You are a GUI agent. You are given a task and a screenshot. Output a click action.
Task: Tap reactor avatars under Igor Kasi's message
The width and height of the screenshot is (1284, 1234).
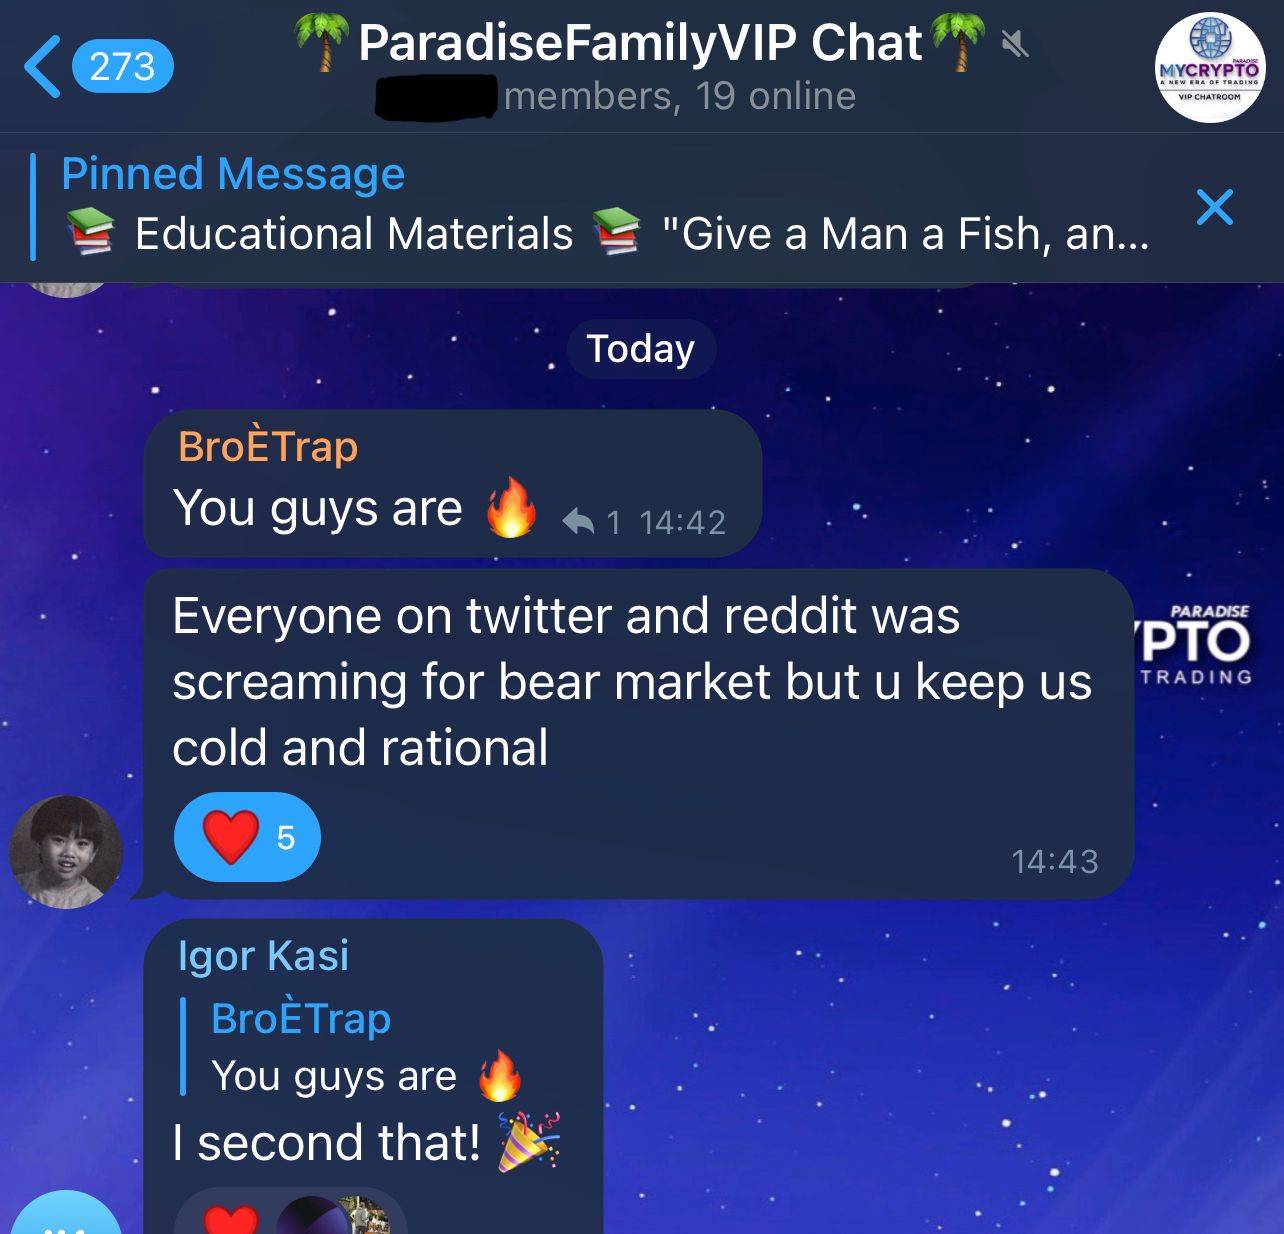pyautogui.click(x=331, y=1215)
